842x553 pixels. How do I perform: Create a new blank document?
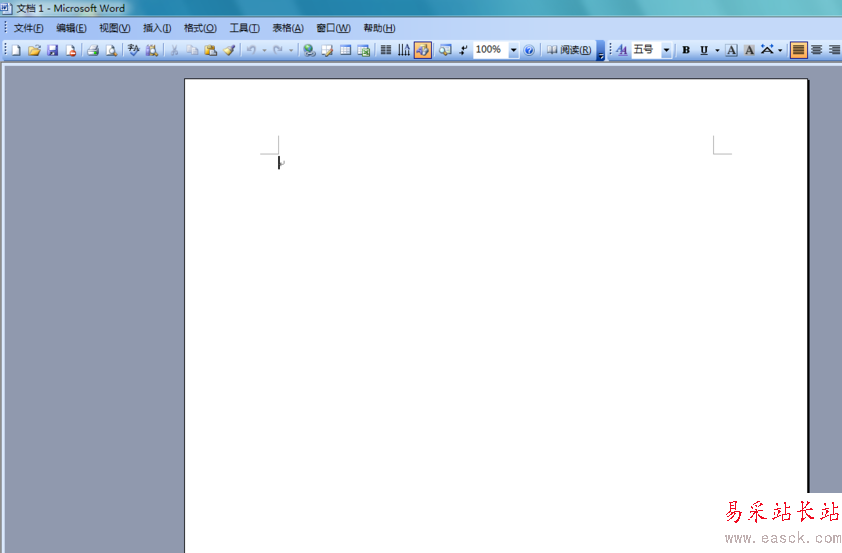[16, 50]
